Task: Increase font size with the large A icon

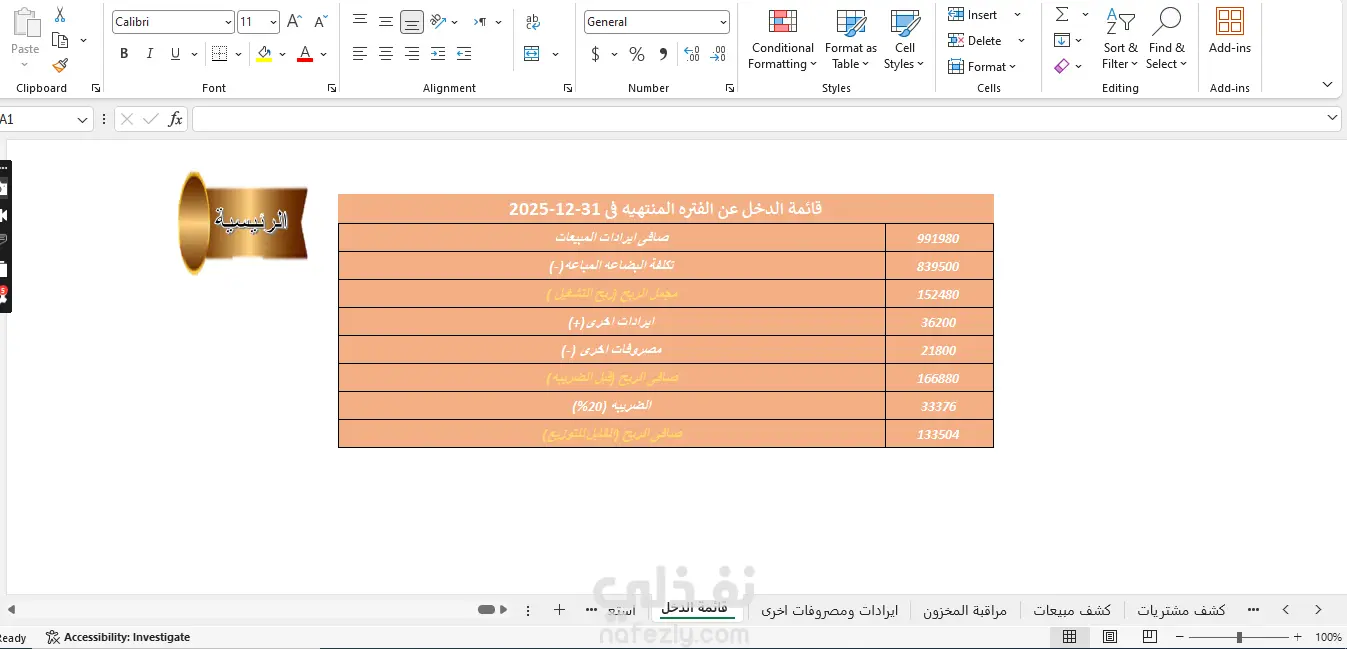Action: coord(294,21)
